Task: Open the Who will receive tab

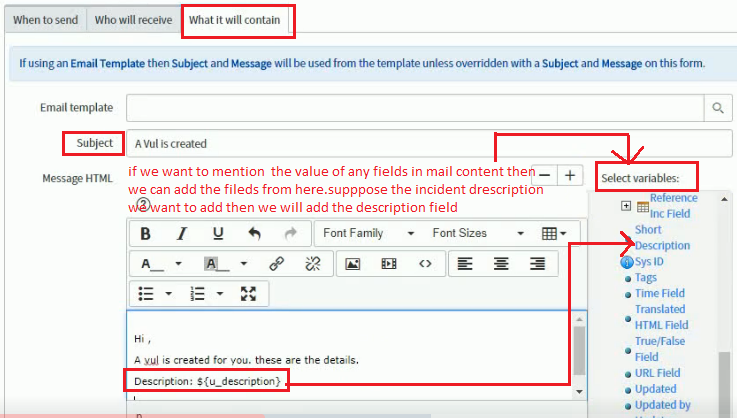Action: (x=132, y=20)
